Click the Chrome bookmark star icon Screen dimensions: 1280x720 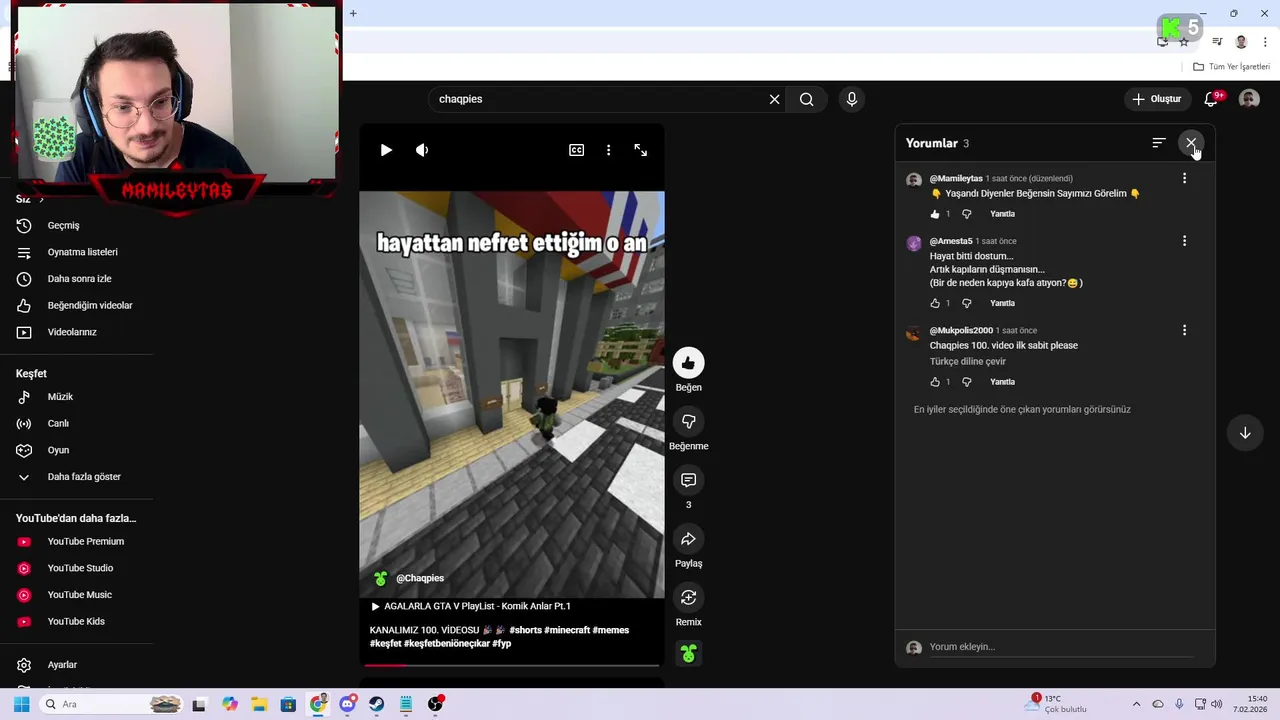(x=1184, y=42)
